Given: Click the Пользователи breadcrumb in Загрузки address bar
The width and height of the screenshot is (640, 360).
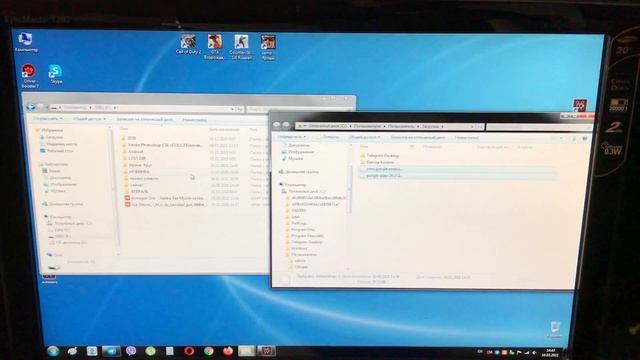Looking at the screenshot, I should pos(367,126).
